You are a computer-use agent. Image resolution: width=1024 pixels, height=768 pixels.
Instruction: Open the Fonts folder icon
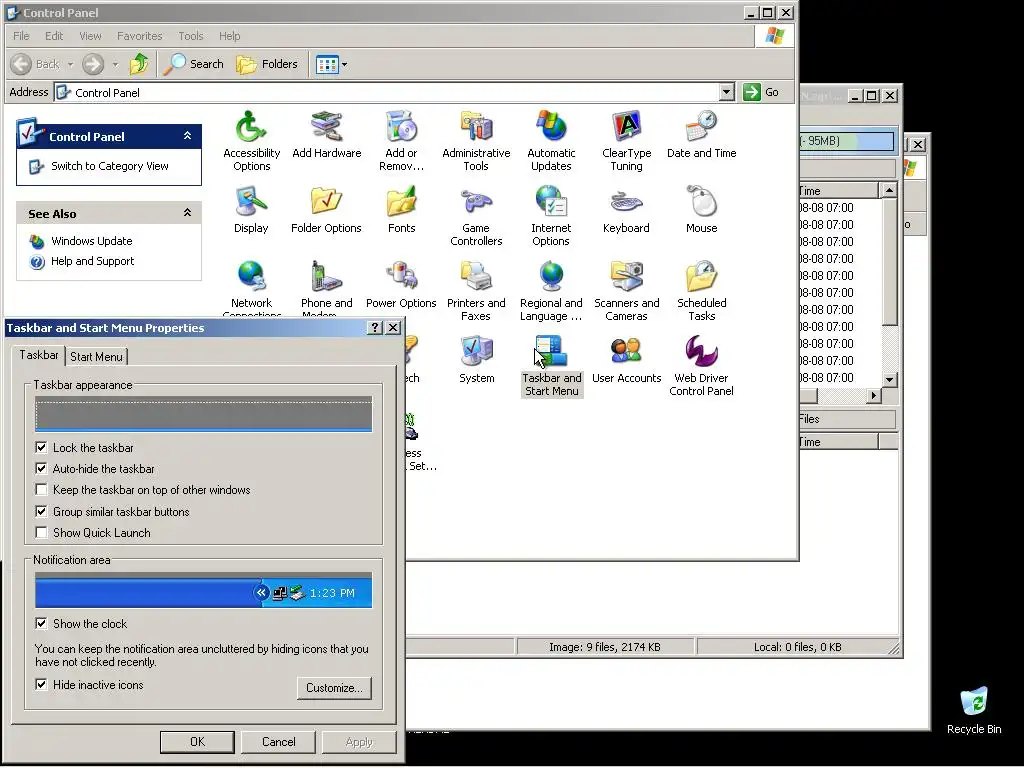click(x=401, y=210)
